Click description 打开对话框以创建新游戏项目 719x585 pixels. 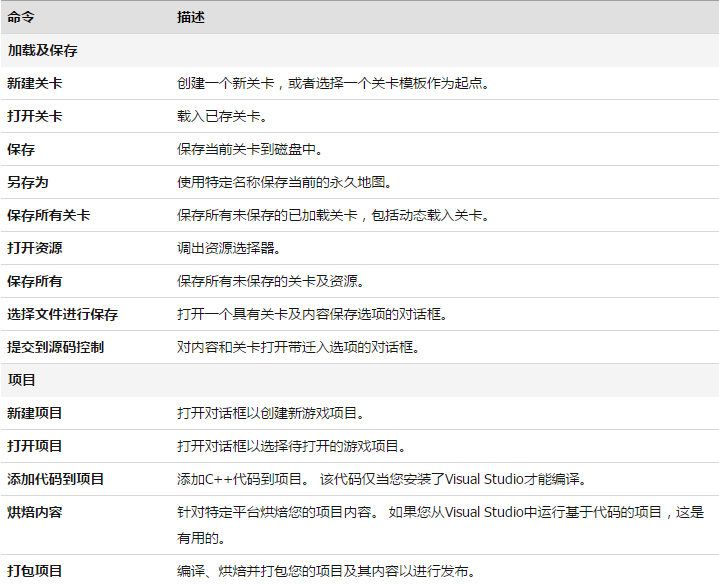tap(271, 414)
